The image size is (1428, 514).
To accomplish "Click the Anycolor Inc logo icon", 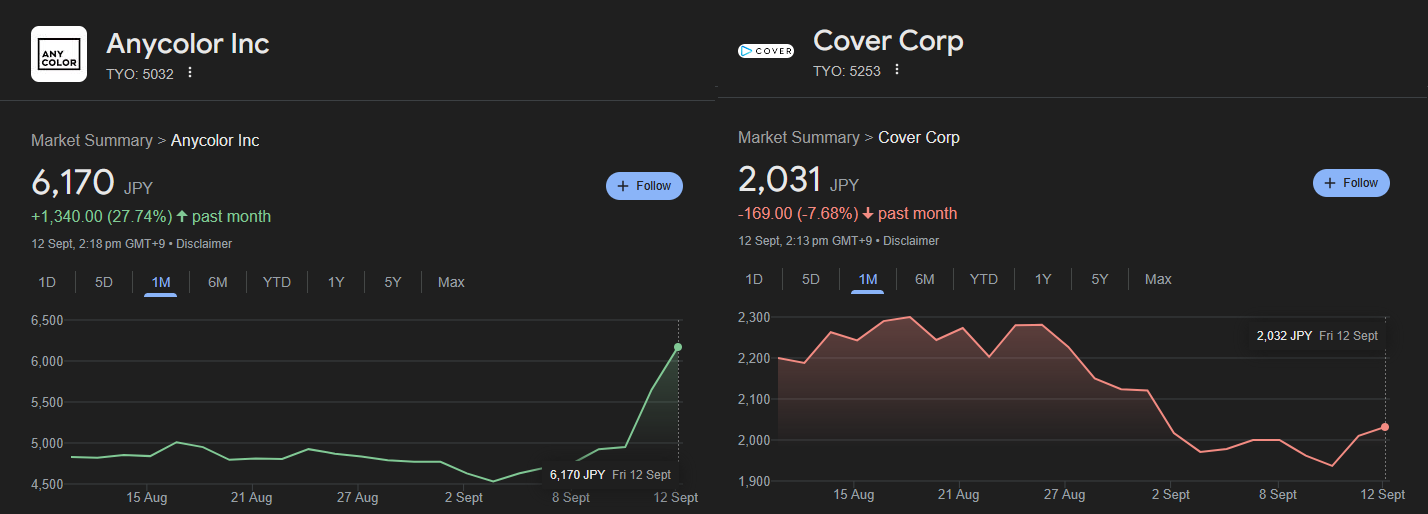I will (59, 54).
